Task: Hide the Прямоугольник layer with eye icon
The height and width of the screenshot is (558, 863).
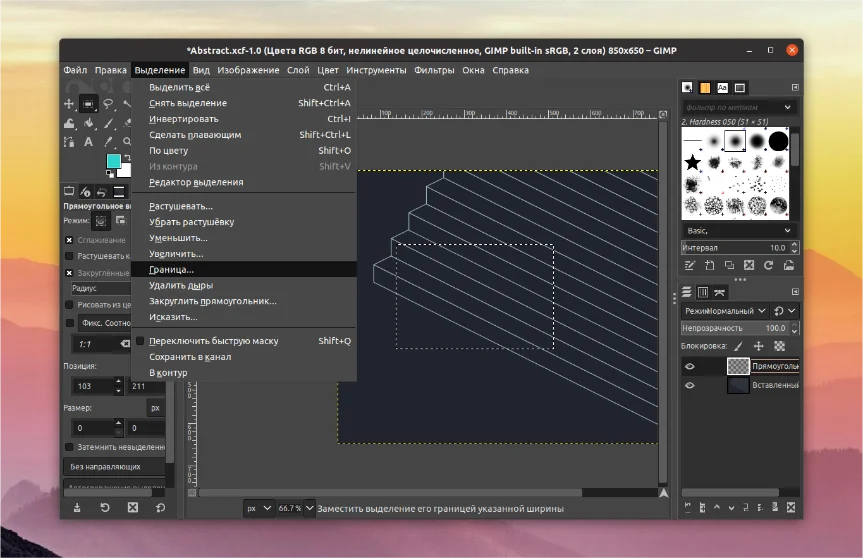Action: [690, 366]
